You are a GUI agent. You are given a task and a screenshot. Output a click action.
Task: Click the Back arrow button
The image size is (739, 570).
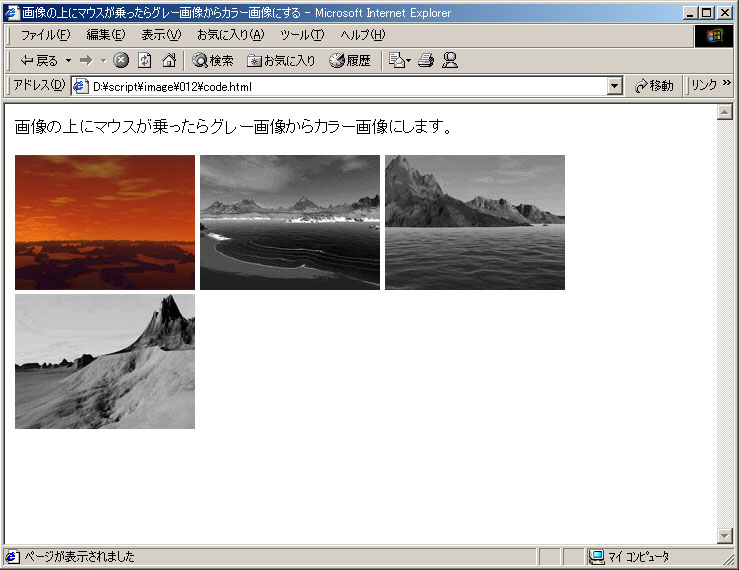(x=39, y=60)
